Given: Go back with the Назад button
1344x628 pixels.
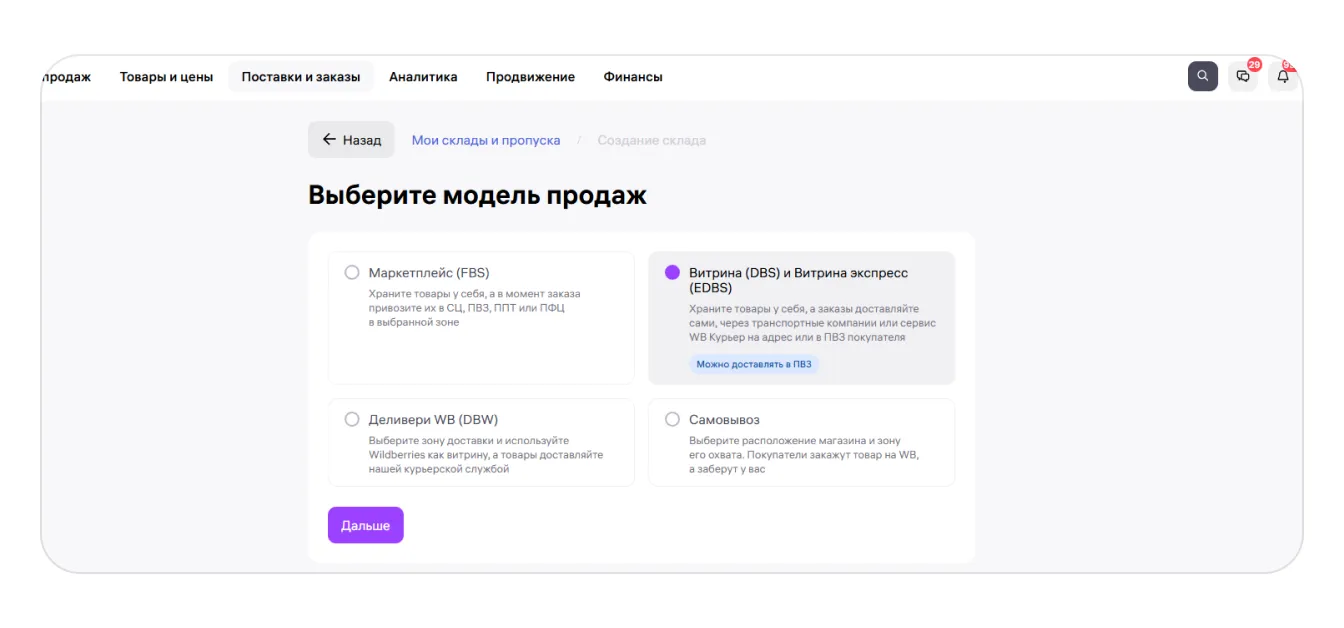Looking at the screenshot, I should tap(351, 140).
